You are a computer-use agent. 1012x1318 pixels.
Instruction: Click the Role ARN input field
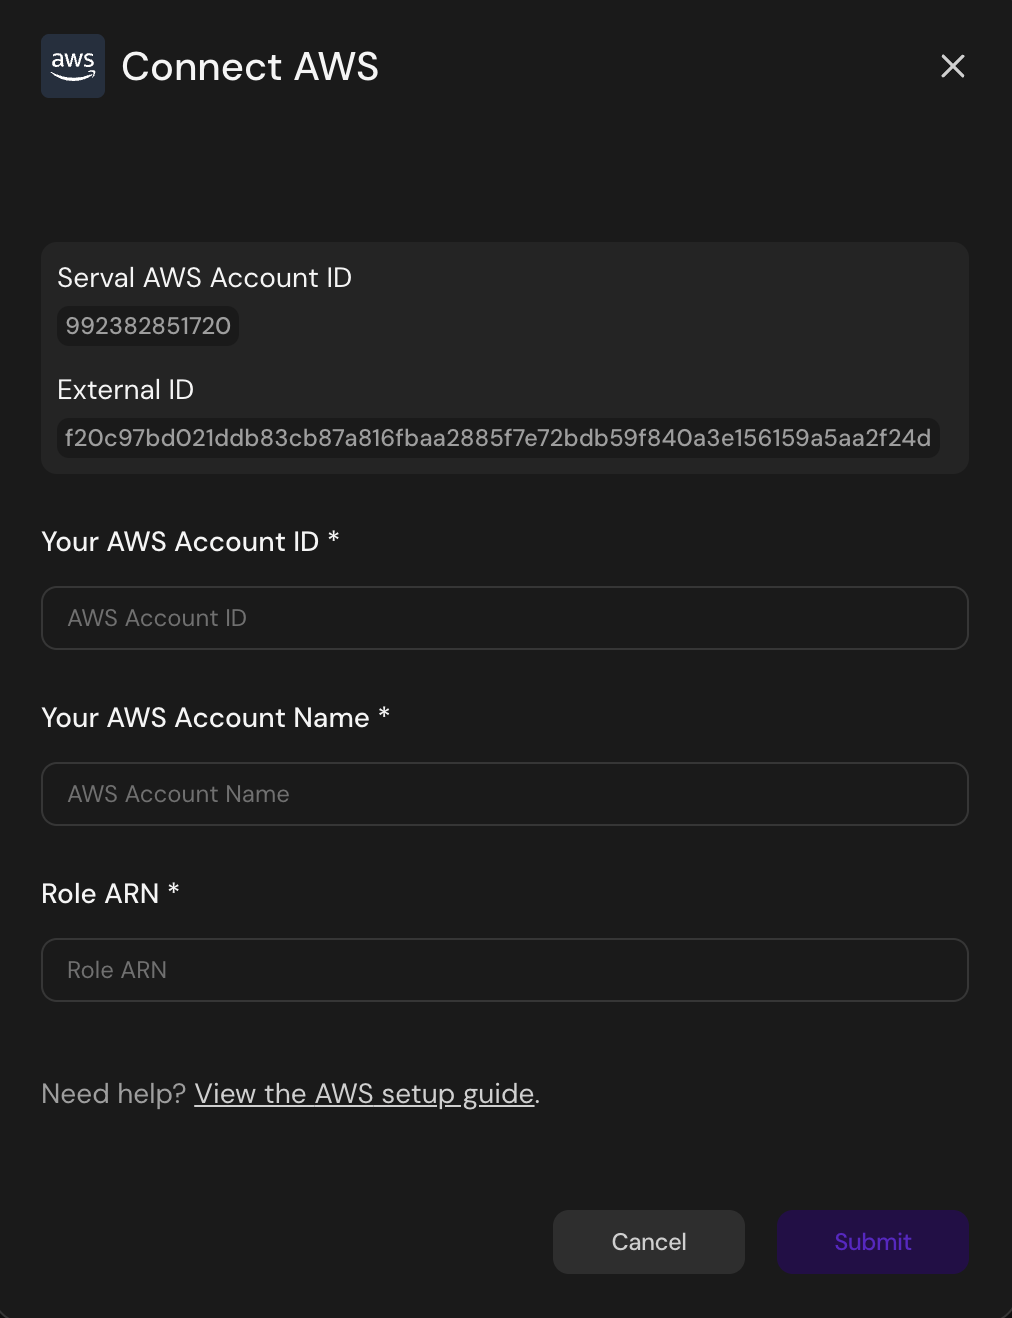504,969
